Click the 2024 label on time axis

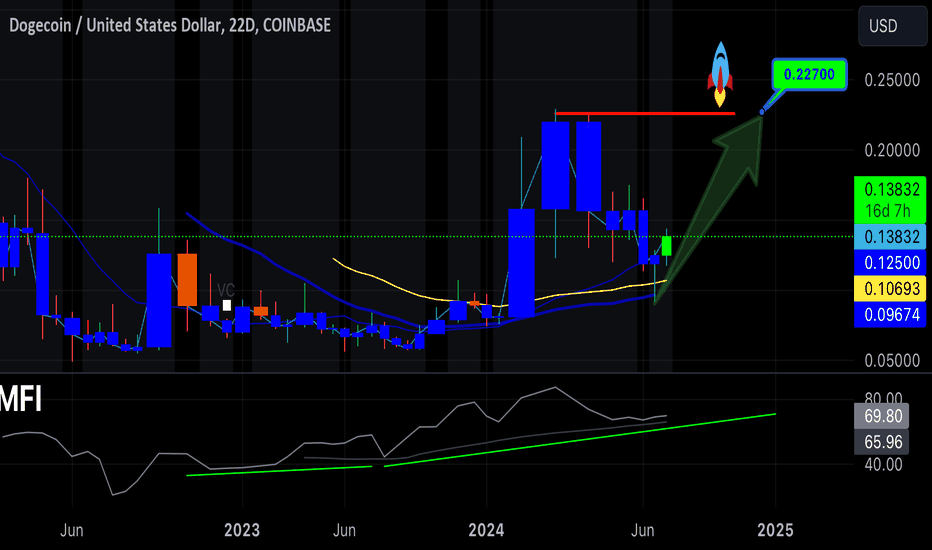click(486, 530)
